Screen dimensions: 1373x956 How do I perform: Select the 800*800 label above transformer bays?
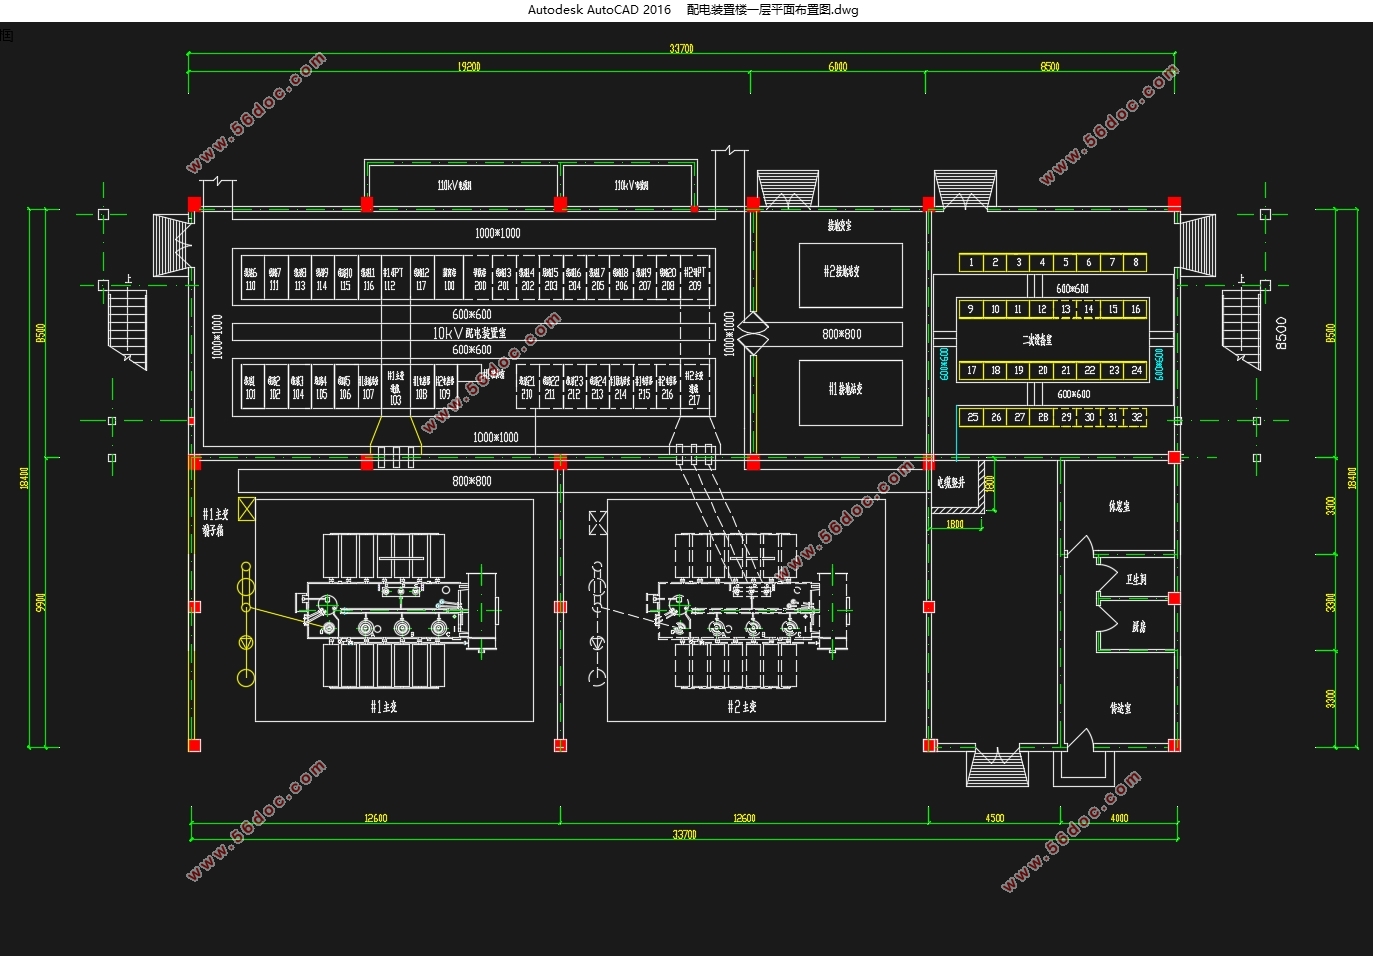(x=472, y=481)
